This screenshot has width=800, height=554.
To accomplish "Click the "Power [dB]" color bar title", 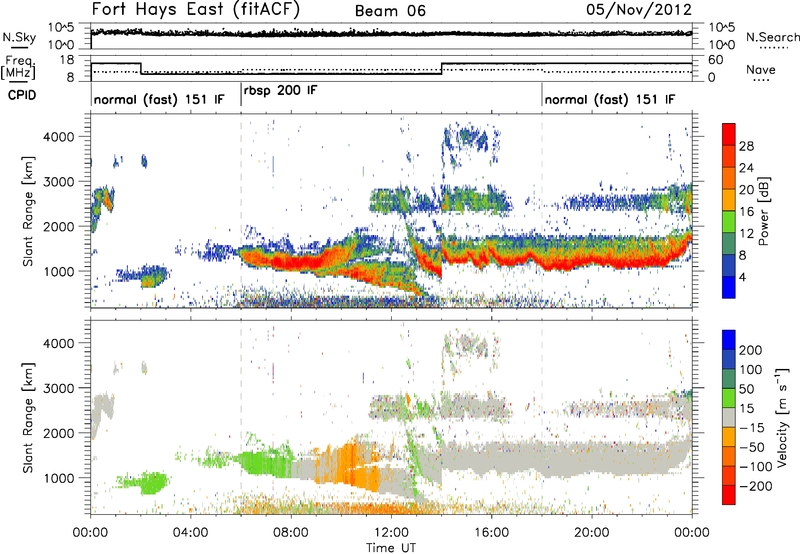I will 763,211.
